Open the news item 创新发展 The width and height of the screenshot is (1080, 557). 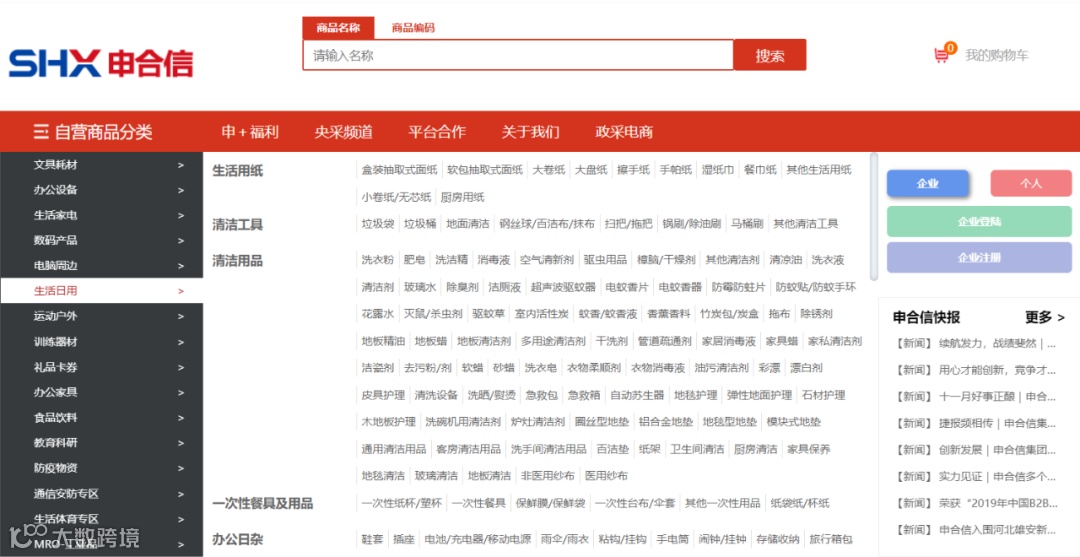975,450
